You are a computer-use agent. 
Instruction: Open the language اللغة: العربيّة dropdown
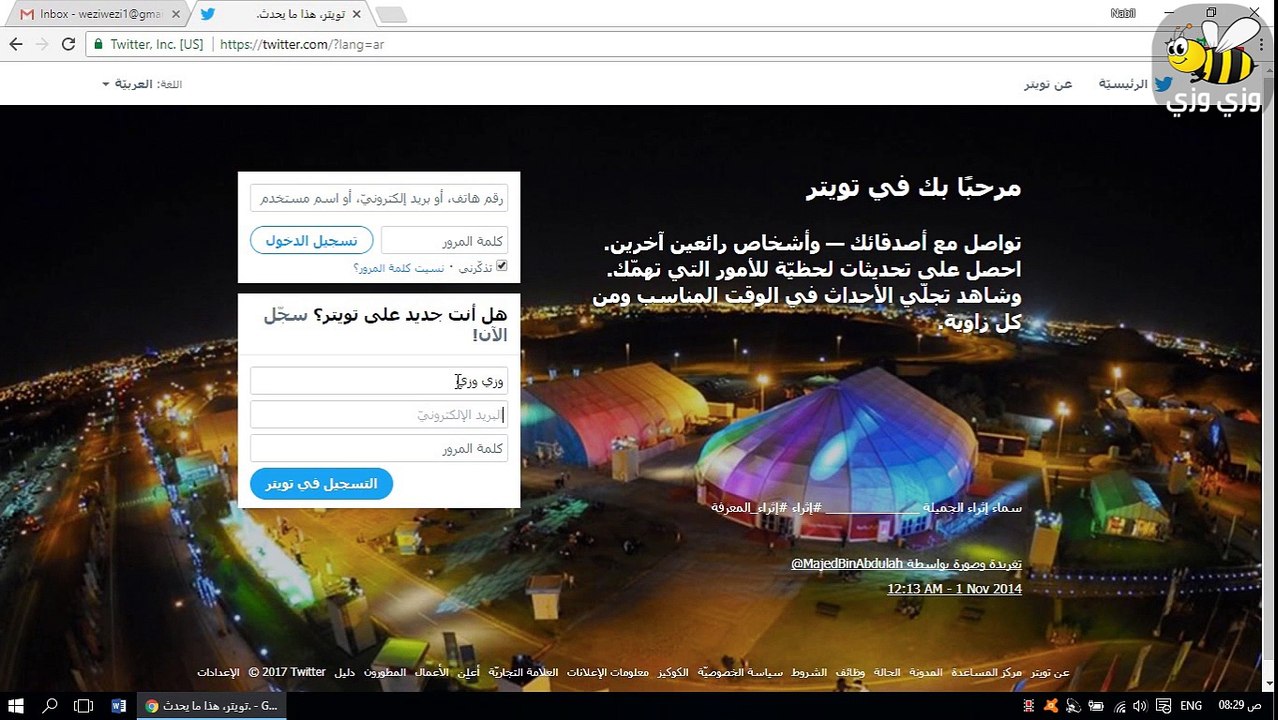(x=142, y=84)
